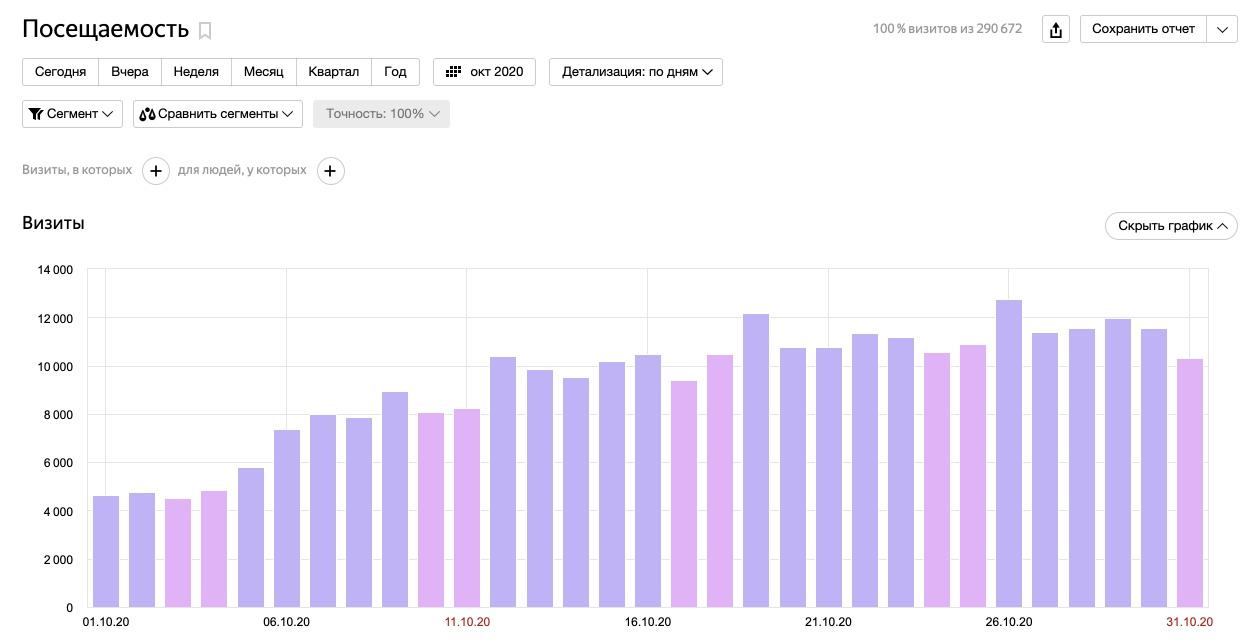Click the Визиты, в которых label

(x=77, y=170)
